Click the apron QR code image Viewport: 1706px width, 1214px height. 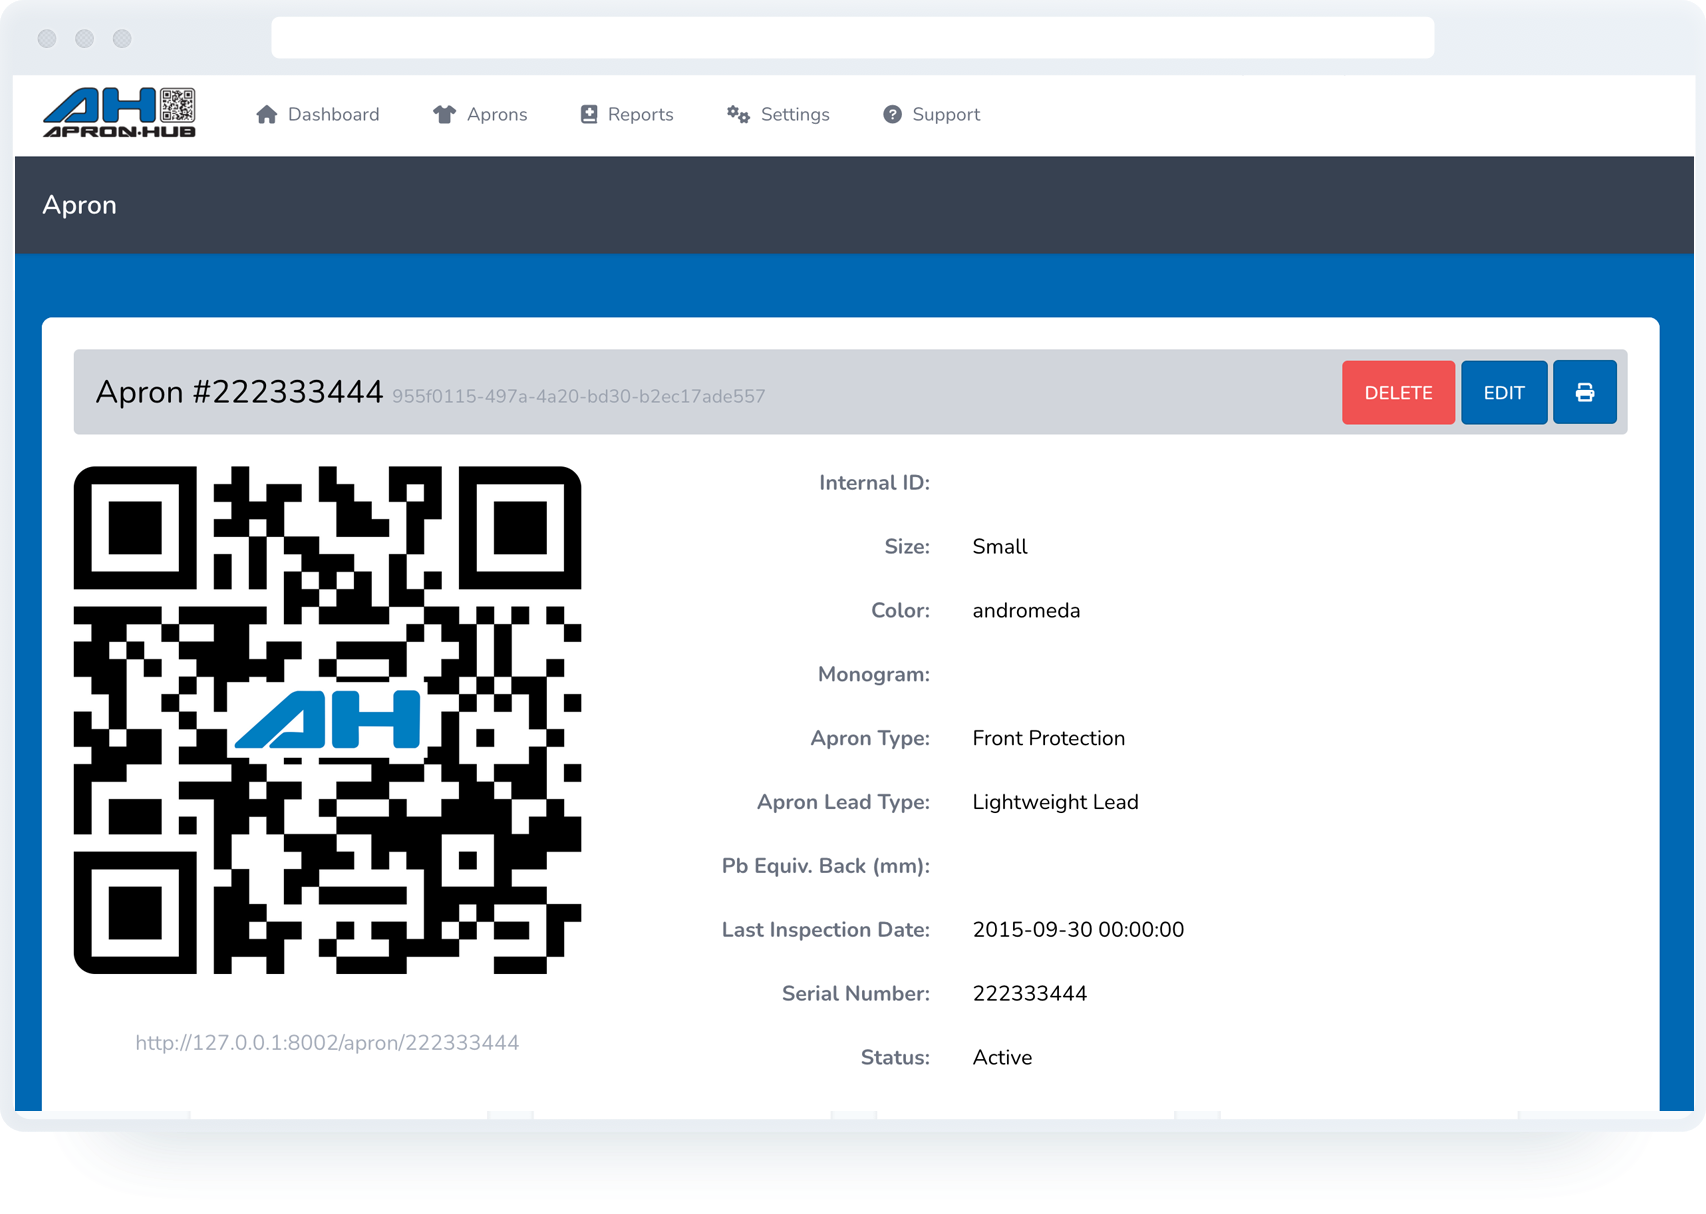(x=327, y=720)
